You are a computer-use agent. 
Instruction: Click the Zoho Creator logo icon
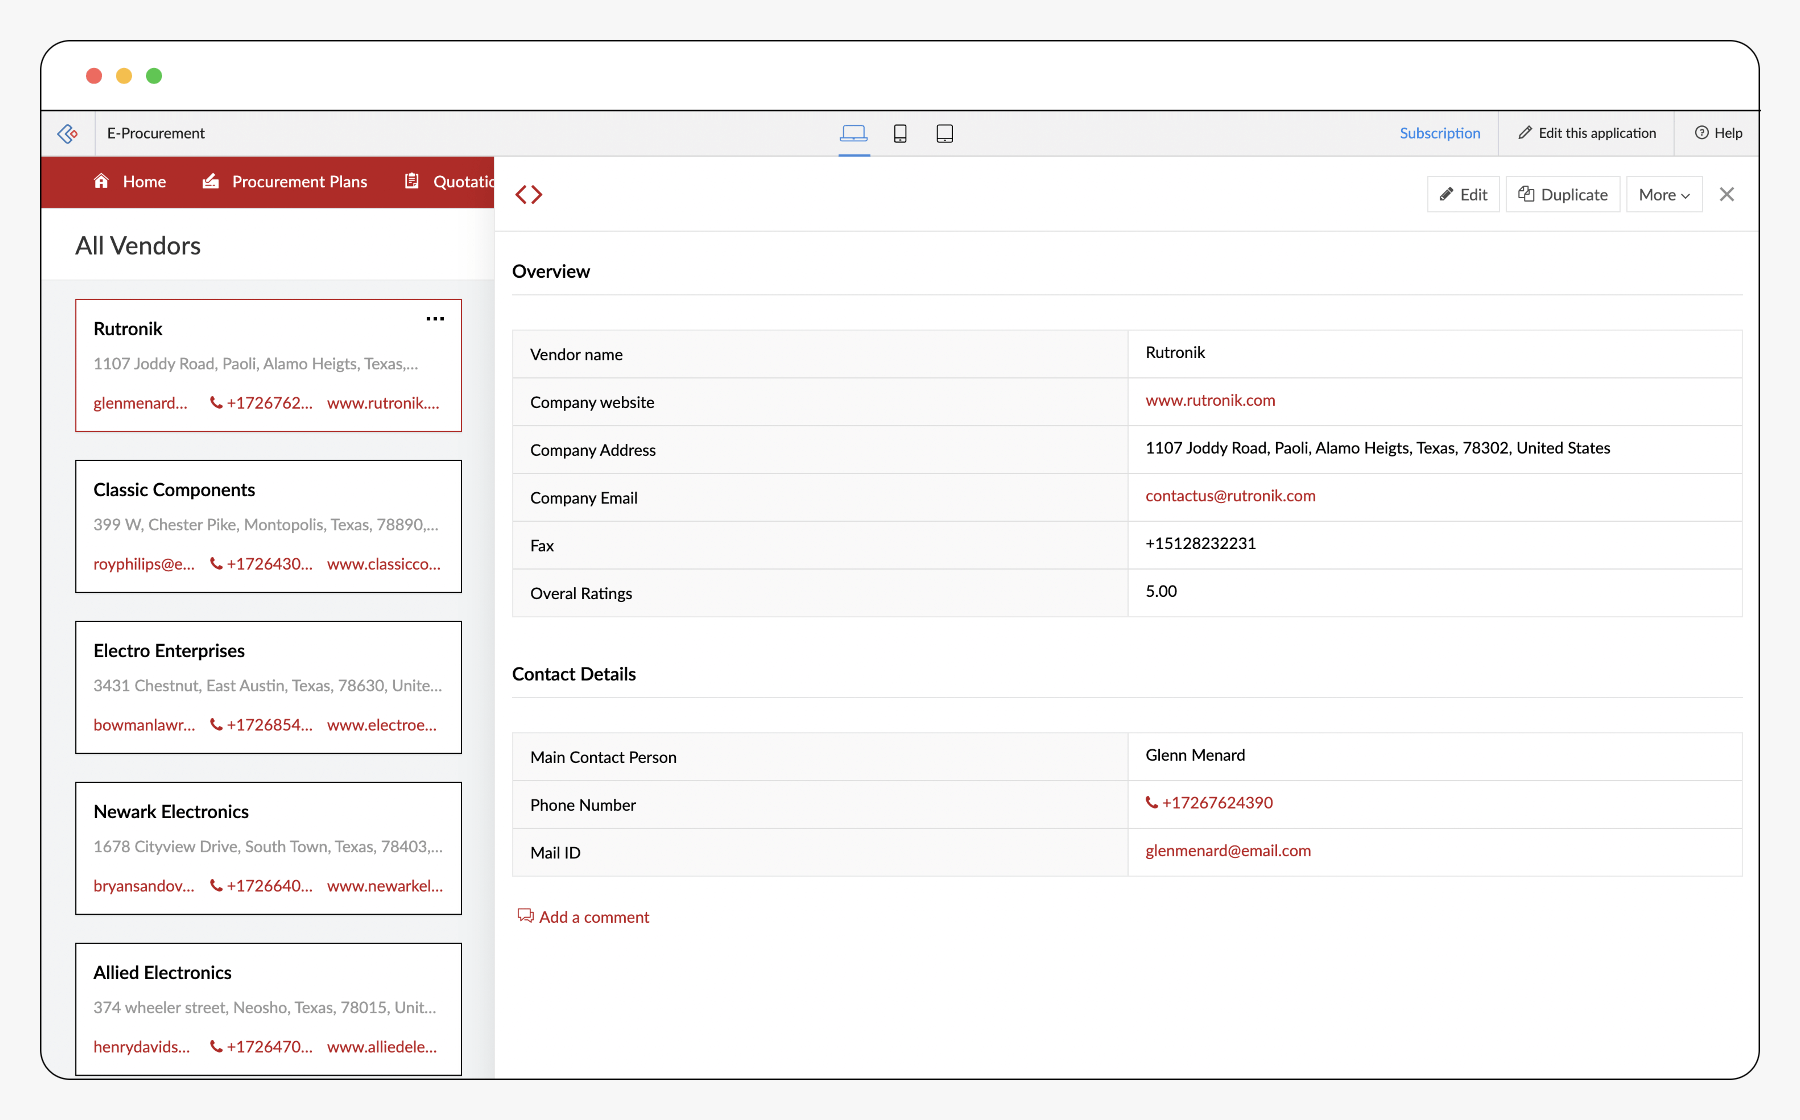(68, 133)
